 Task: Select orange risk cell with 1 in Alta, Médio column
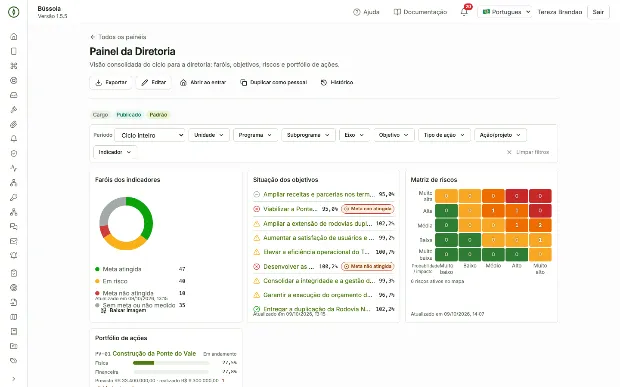point(493,211)
